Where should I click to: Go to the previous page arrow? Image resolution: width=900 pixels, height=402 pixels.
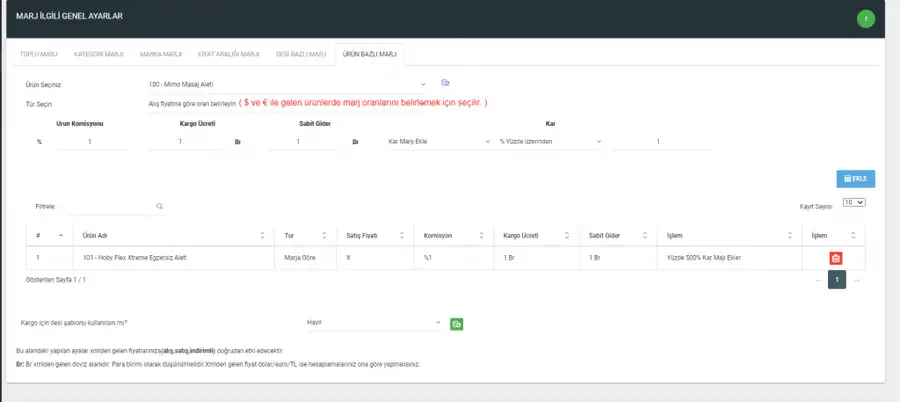pyautogui.click(x=818, y=280)
